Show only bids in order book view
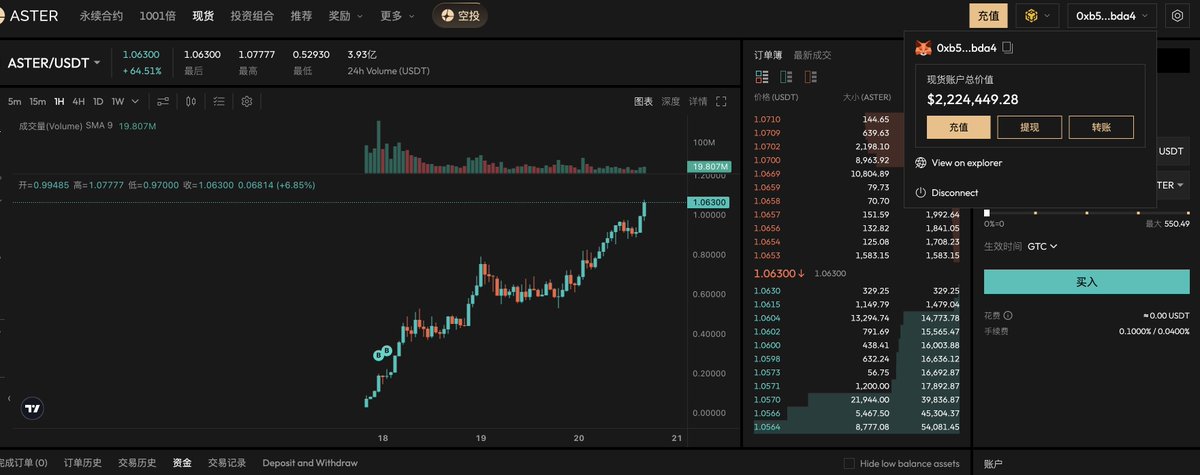Image resolution: width=1200 pixels, height=475 pixels. point(785,76)
